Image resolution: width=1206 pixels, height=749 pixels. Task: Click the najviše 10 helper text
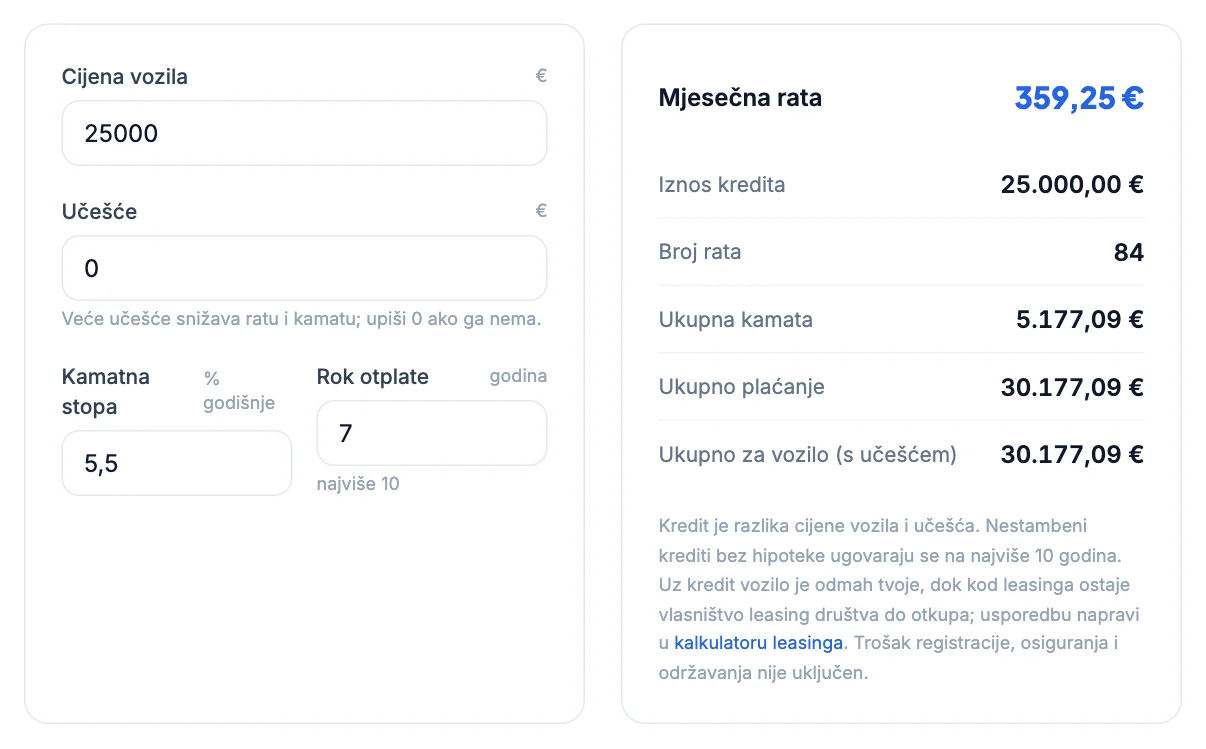click(358, 484)
